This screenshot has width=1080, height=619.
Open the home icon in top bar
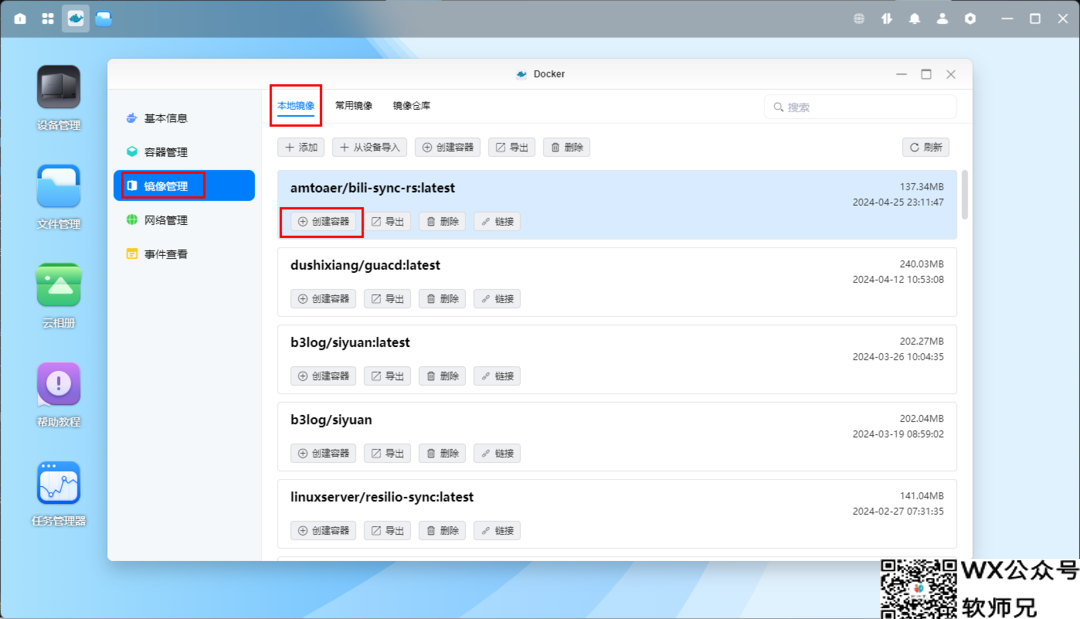point(20,19)
